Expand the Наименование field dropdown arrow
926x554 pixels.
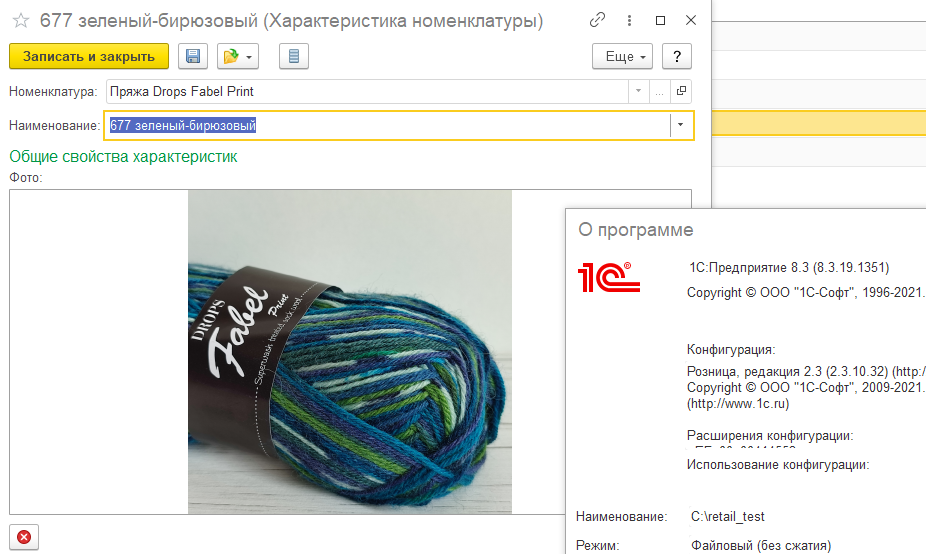[681, 125]
